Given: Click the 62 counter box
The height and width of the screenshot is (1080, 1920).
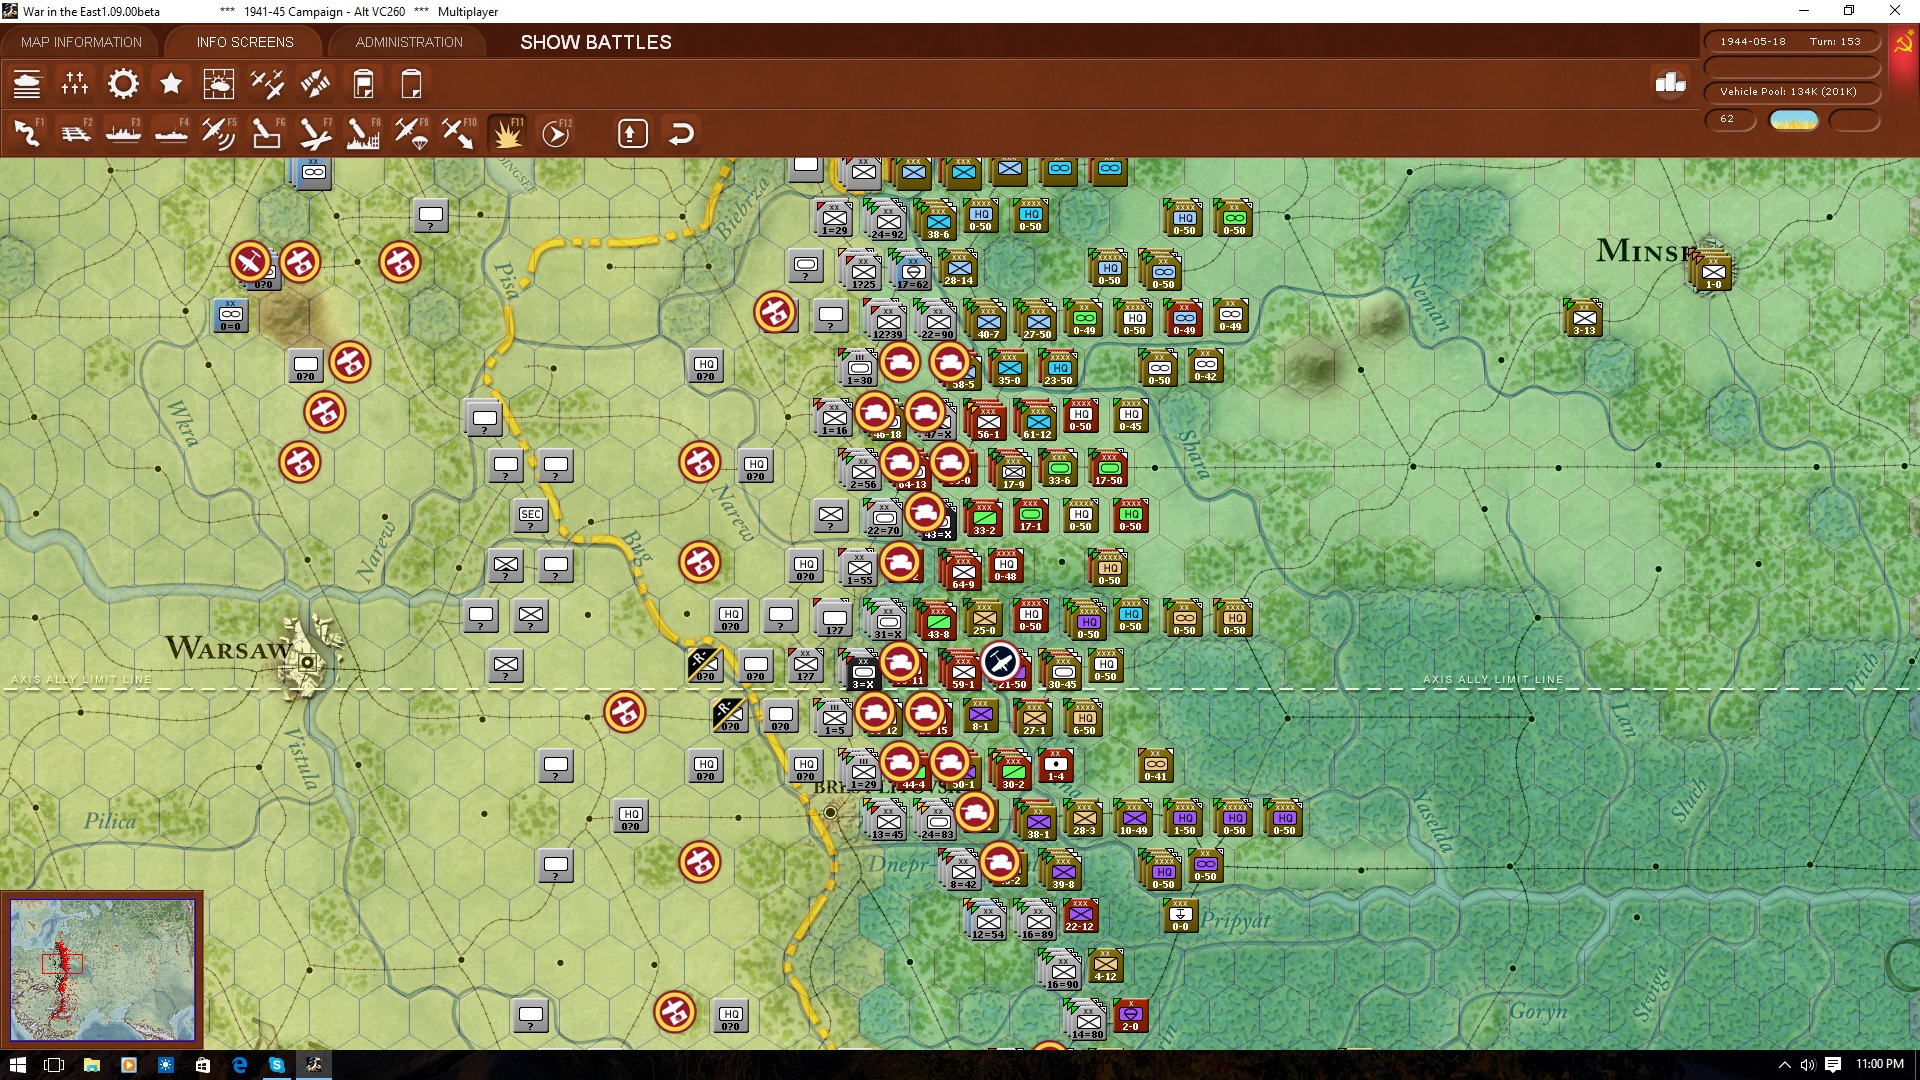Looking at the screenshot, I should [x=1730, y=119].
